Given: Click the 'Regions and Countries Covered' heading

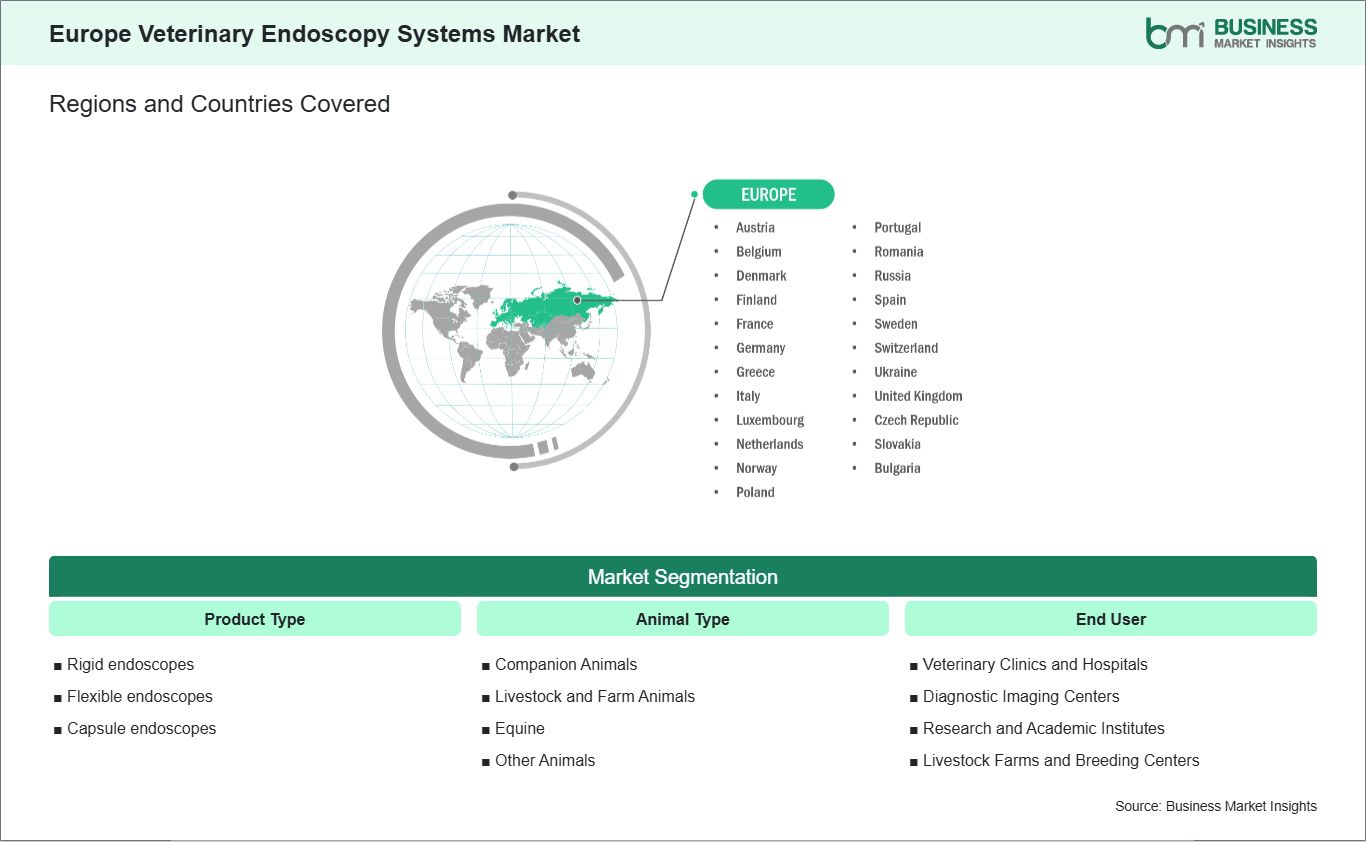Looking at the screenshot, I should [219, 104].
